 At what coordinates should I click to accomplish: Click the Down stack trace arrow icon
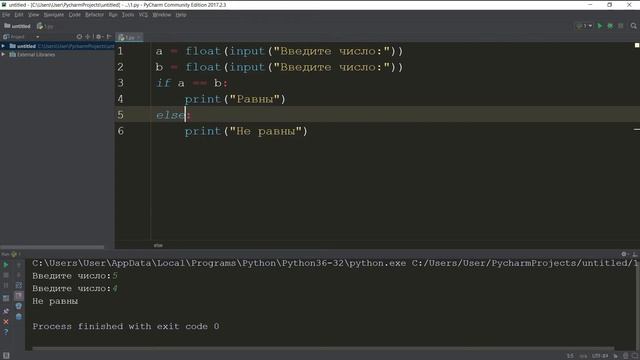coord(19,275)
